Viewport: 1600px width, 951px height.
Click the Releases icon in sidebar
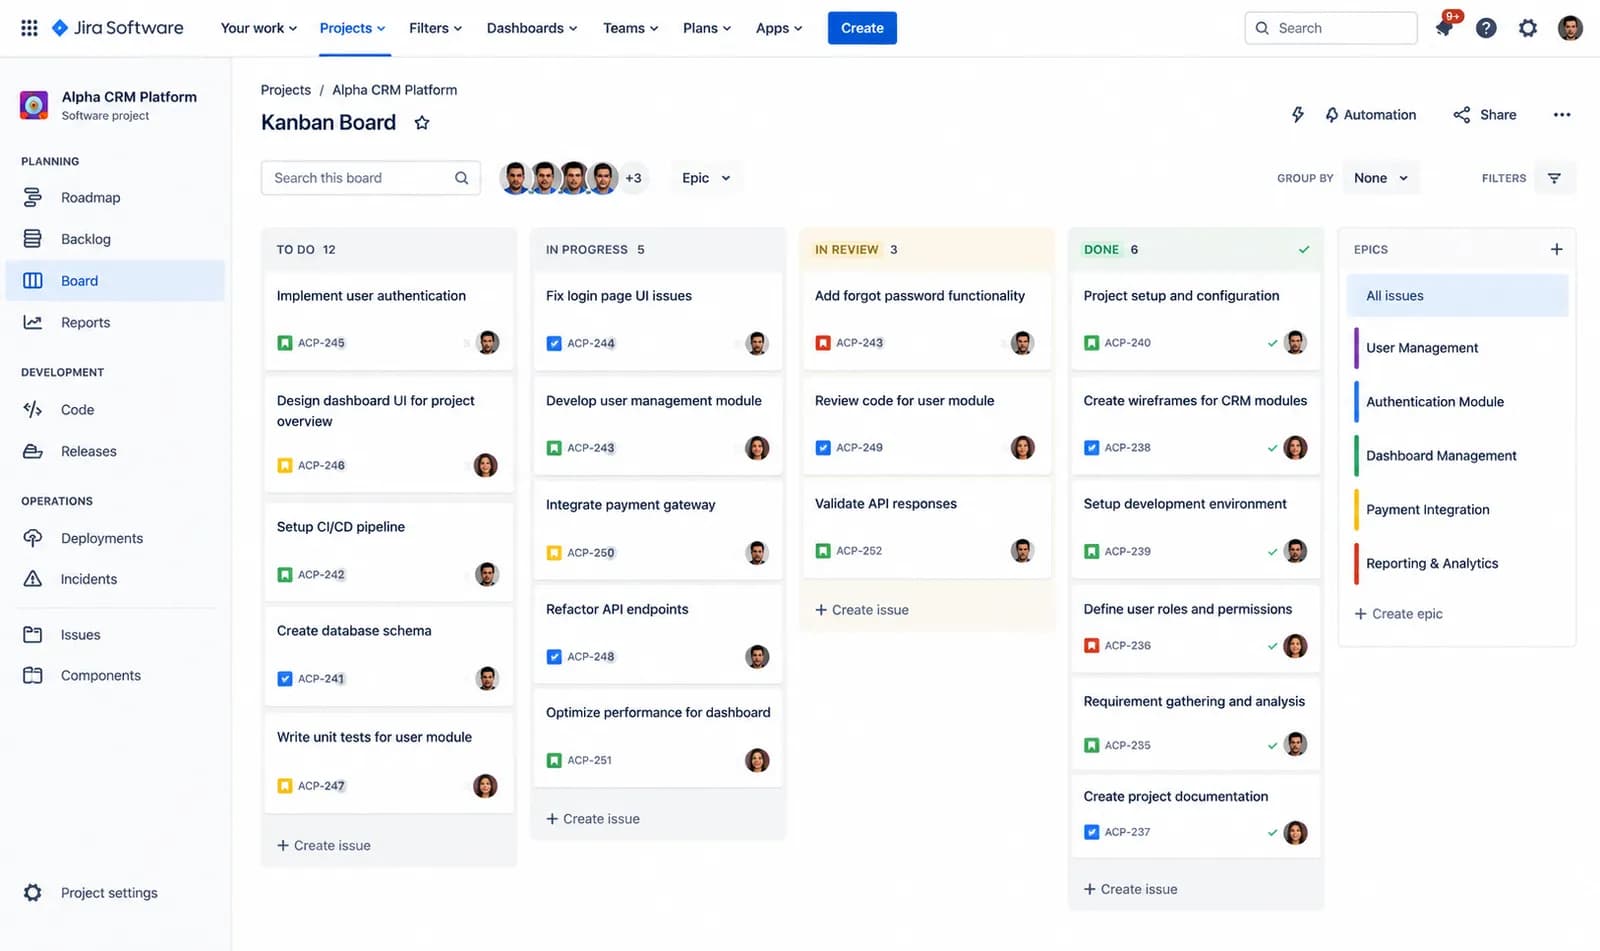point(32,451)
